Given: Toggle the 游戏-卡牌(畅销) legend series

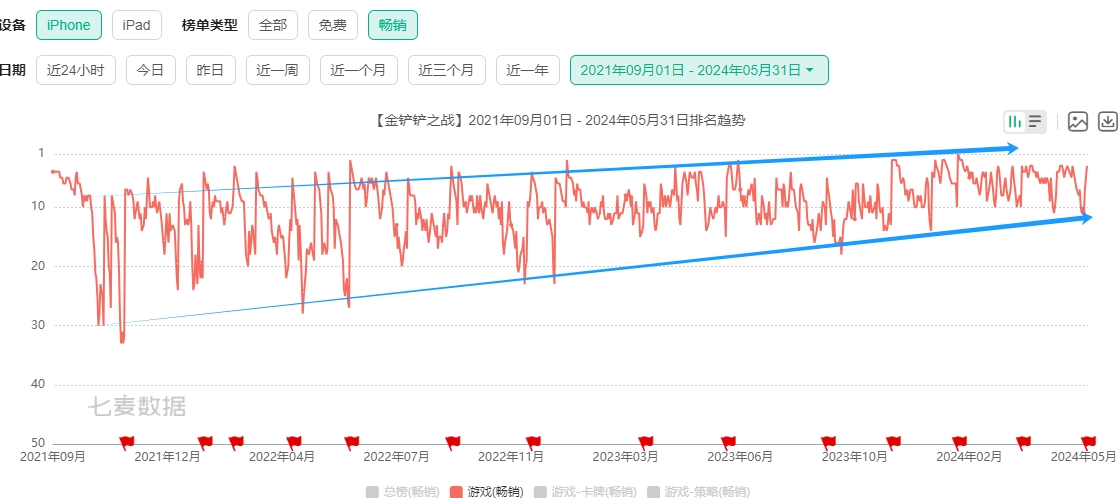Looking at the screenshot, I should (585, 491).
